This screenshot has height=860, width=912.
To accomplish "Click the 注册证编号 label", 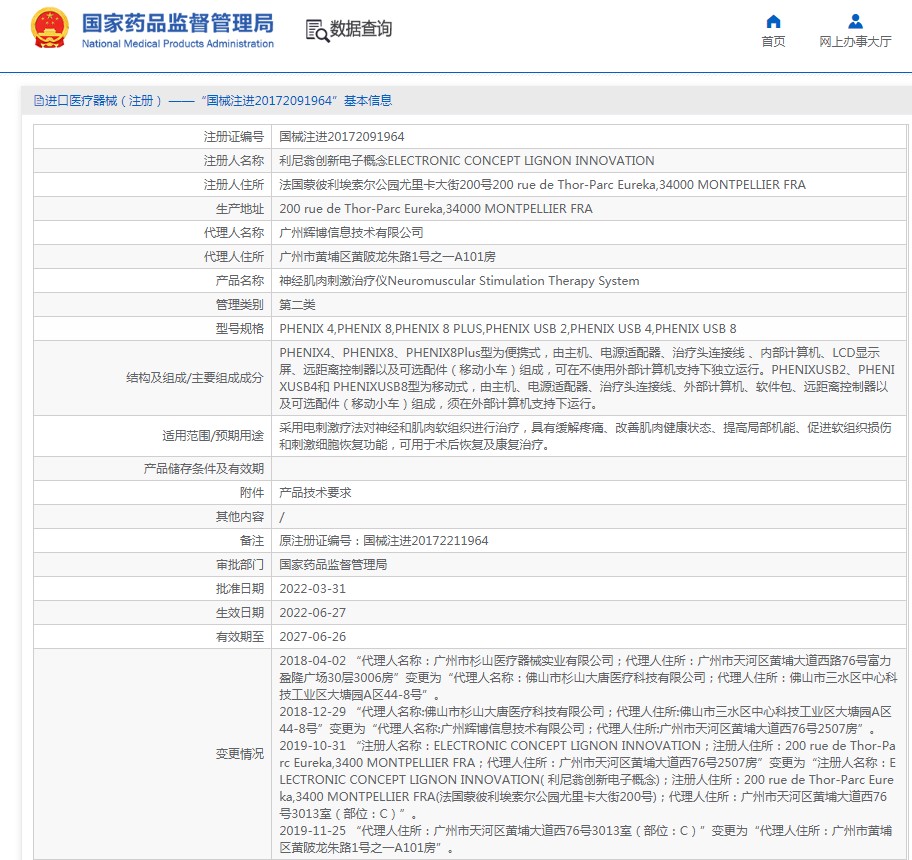I will pyautogui.click(x=234, y=137).
